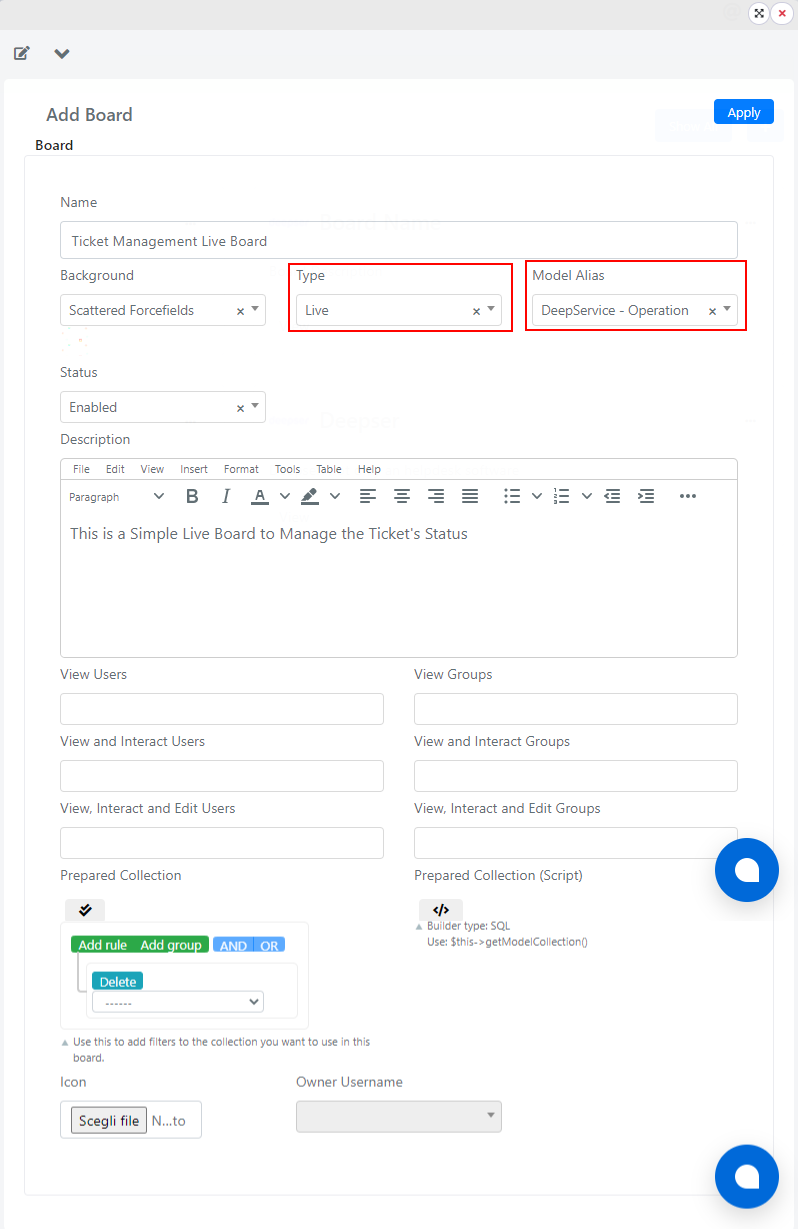The height and width of the screenshot is (1230, 798).
Task: Delete the query builder rule
Action: coord(118,981)
